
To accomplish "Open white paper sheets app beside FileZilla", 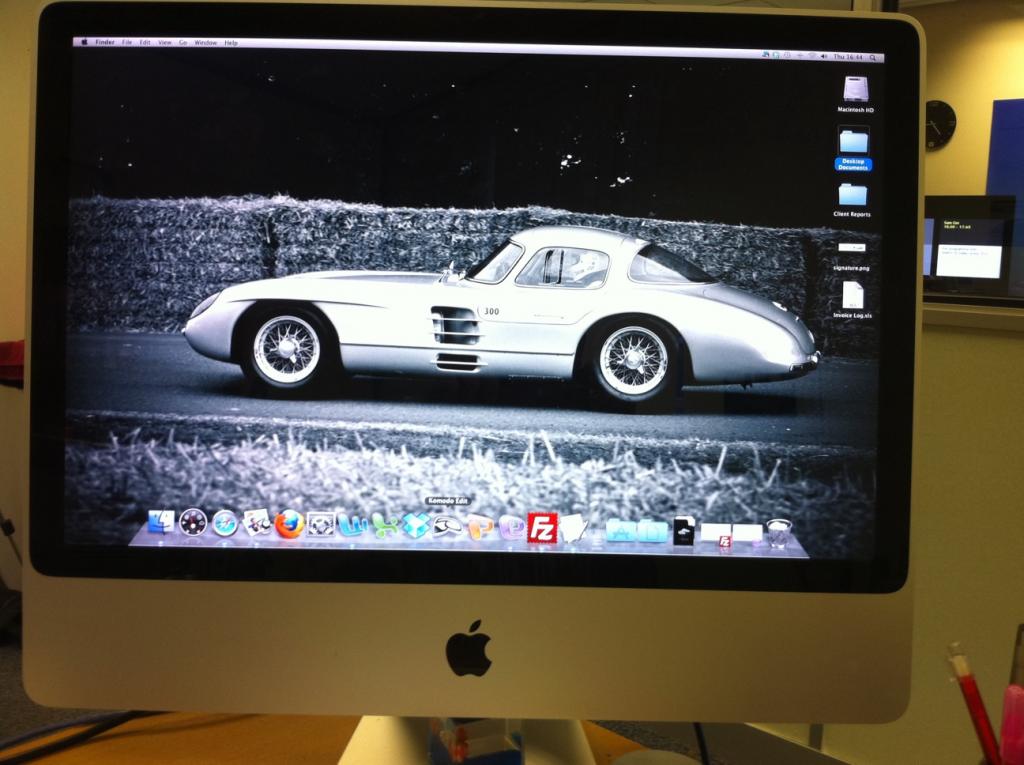I will pos(573,528).
